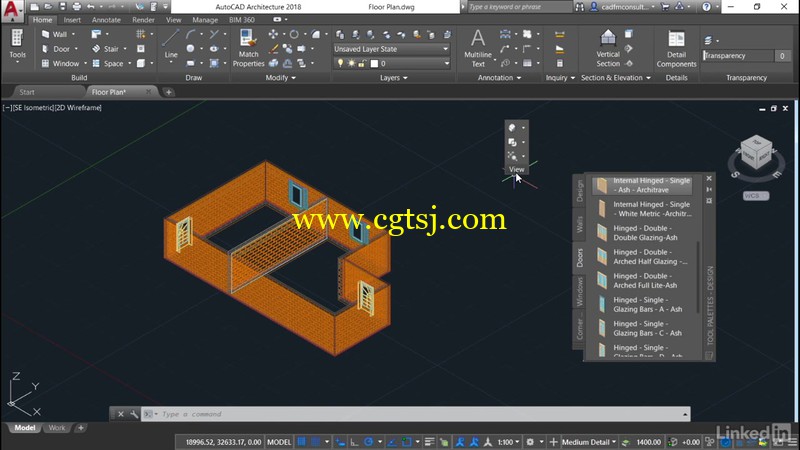Click the command line customize wrench icon
This screenshot has width=800, height=450.
click(x=134, y=414)
